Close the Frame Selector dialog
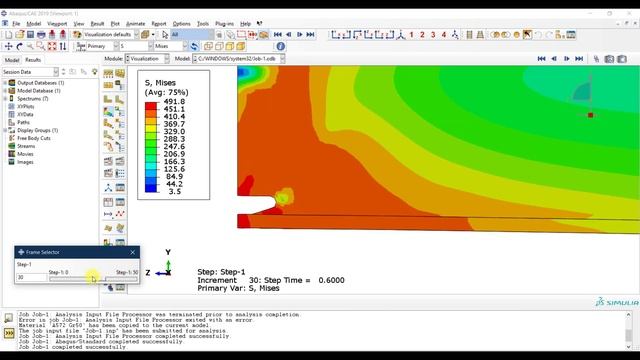640x360 pixels. [133, 252]
